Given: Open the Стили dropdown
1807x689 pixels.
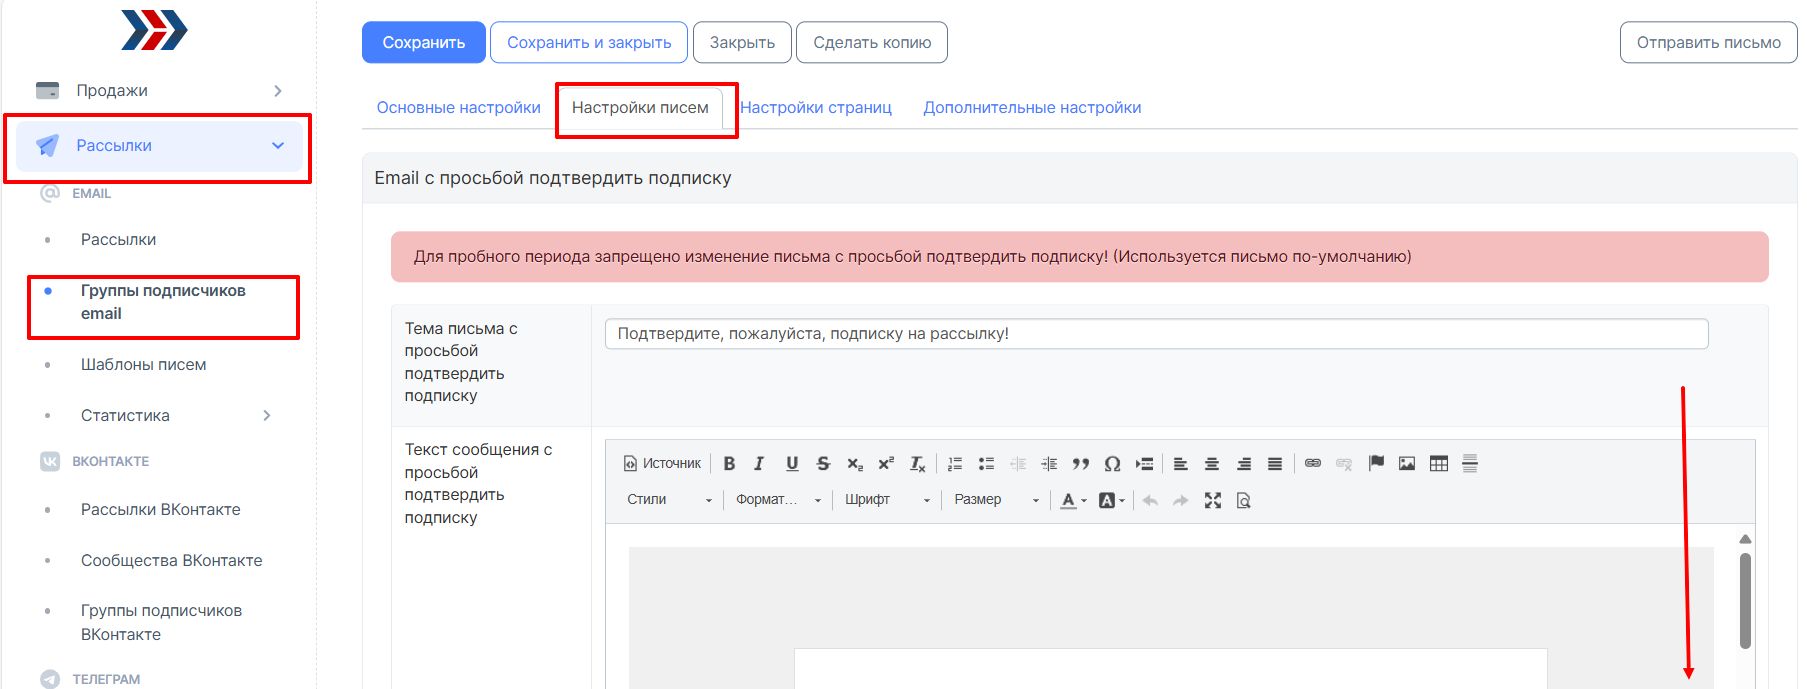Looking at the screenshot, I should coord(669,500).
